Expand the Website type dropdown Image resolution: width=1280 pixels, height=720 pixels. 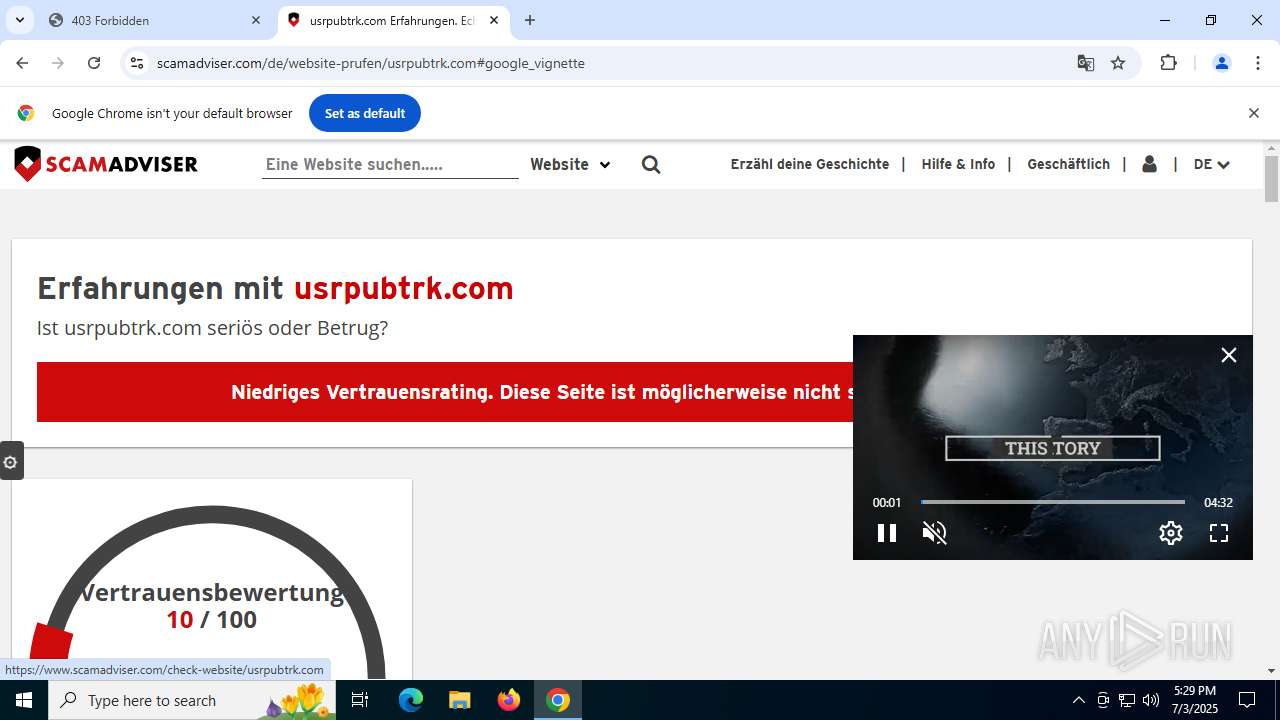570,164
